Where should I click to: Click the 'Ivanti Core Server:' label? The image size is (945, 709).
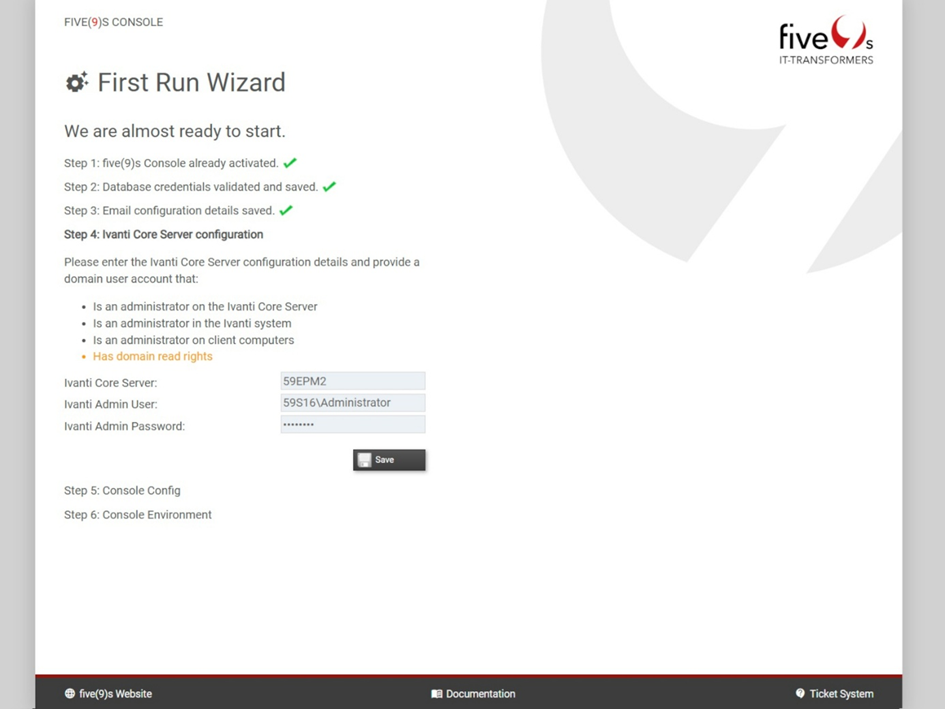[110, 383]
